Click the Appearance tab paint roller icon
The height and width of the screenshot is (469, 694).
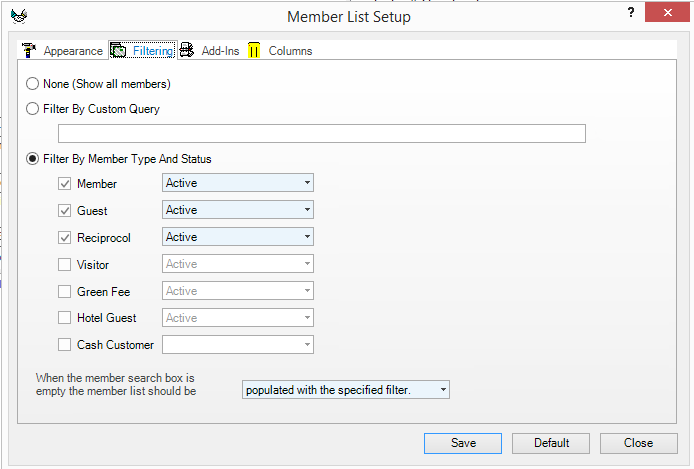[29, 51]
